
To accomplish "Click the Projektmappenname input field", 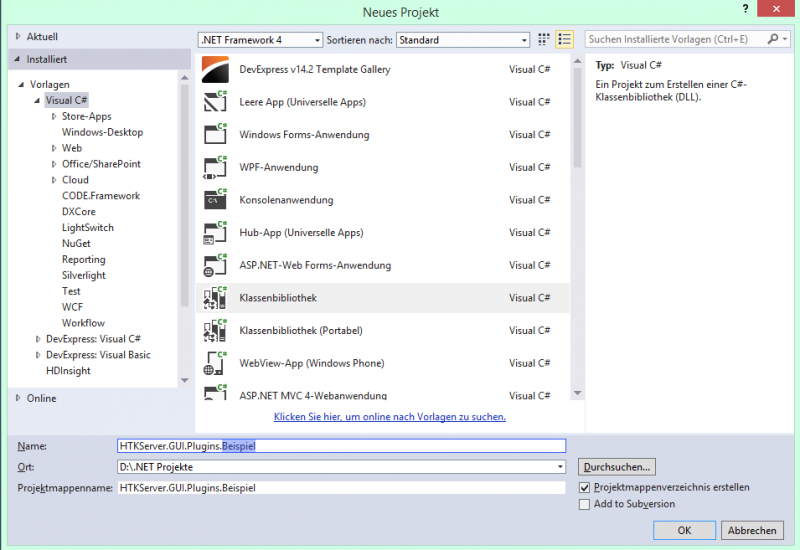I will coord(340,488).
